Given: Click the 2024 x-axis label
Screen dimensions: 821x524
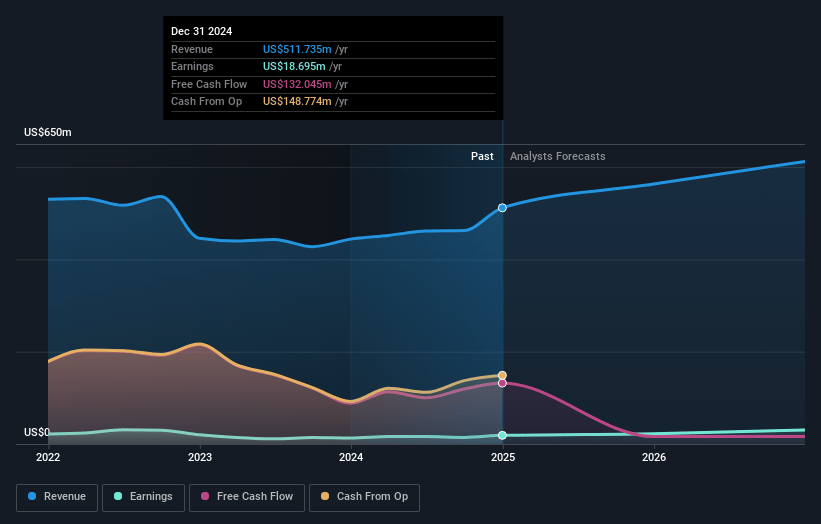Looking at the screenshot, I should [351, 457].
